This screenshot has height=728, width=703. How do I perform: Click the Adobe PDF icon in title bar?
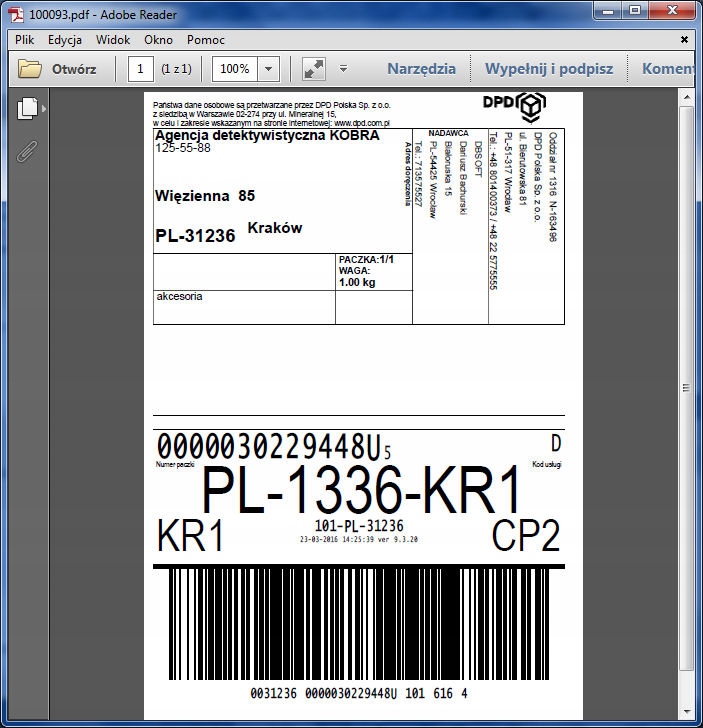coord(17,14)
